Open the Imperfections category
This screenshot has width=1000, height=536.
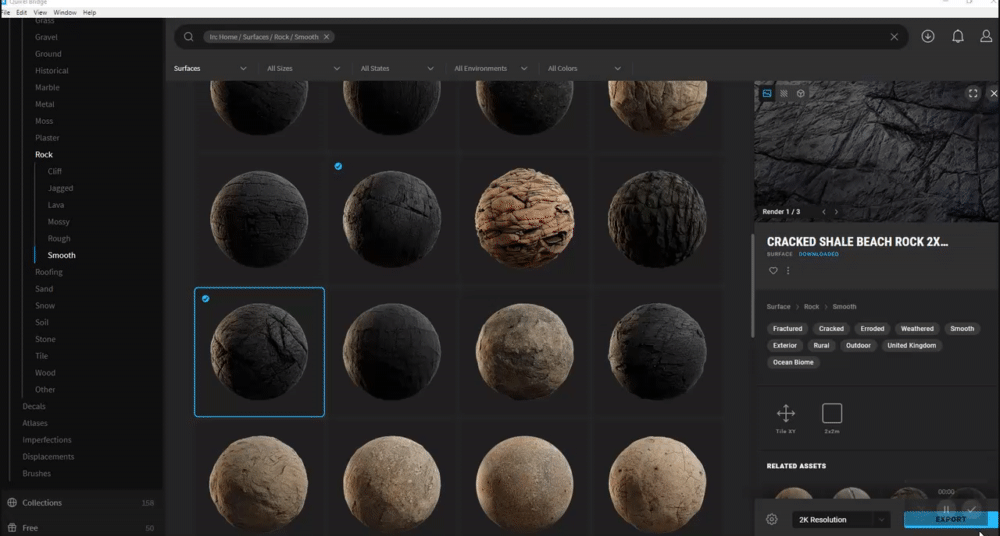(47, 440)
